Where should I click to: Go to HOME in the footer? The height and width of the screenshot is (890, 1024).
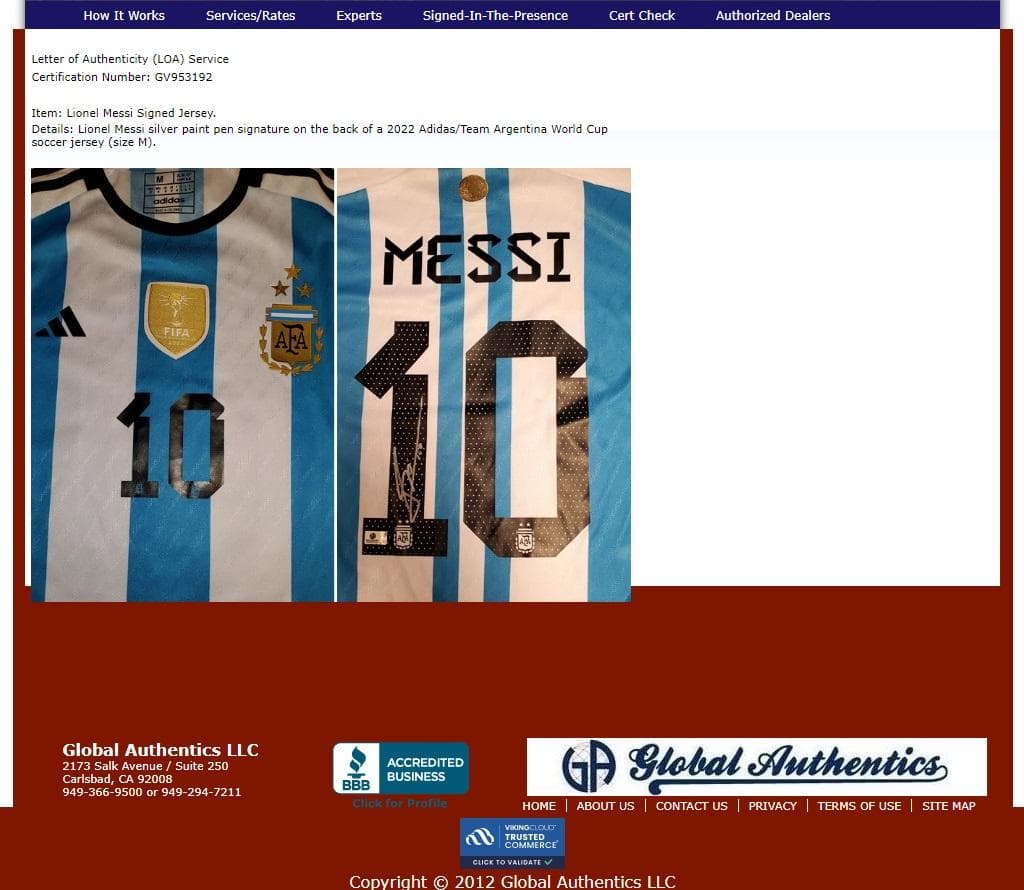[x=539, y=806]
